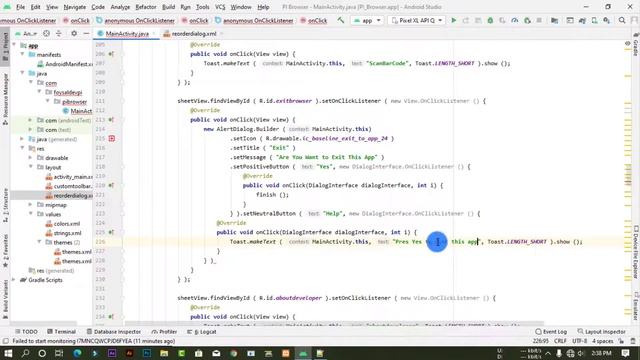
Task: Open the SDK Manager download icon
Action: (607, 20)
